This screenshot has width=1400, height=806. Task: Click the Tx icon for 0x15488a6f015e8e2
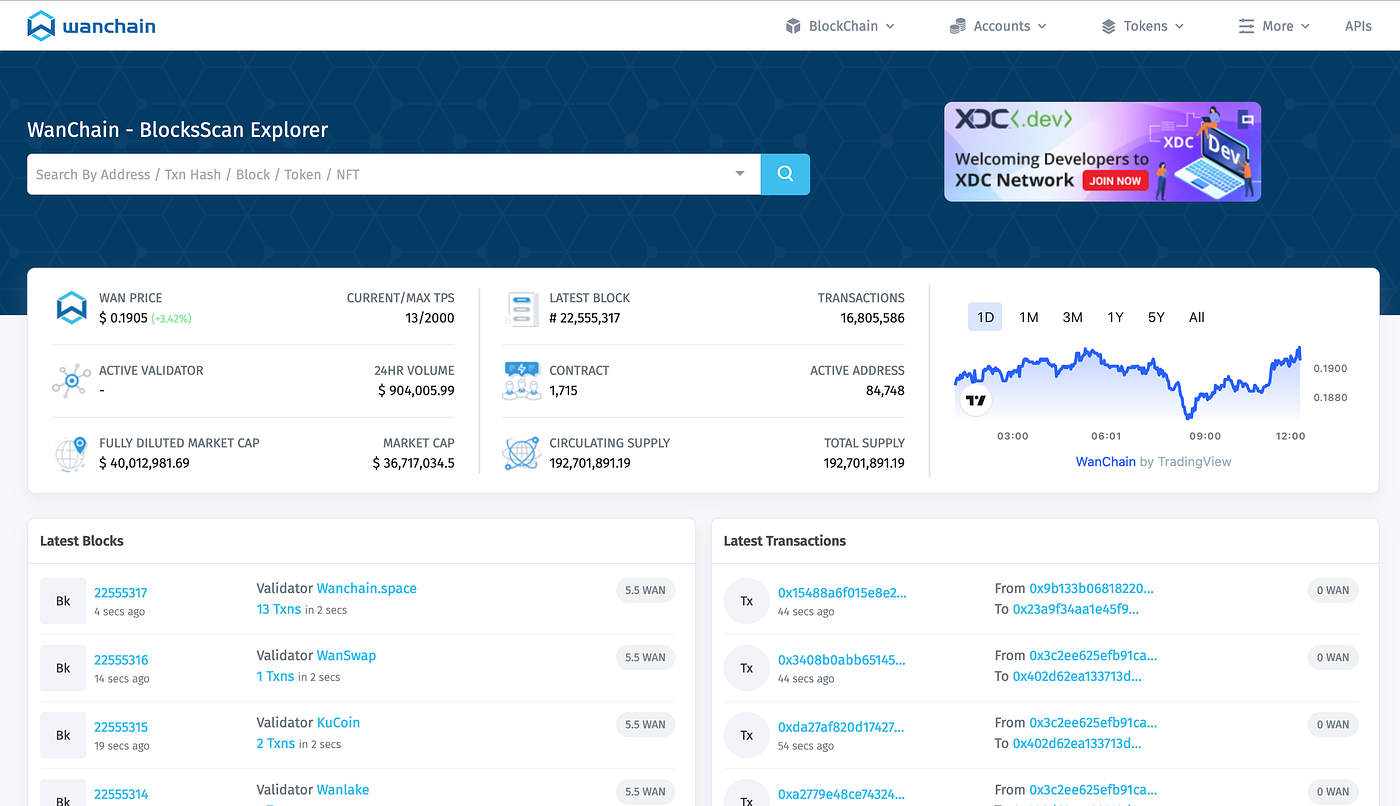pos(747,601)
